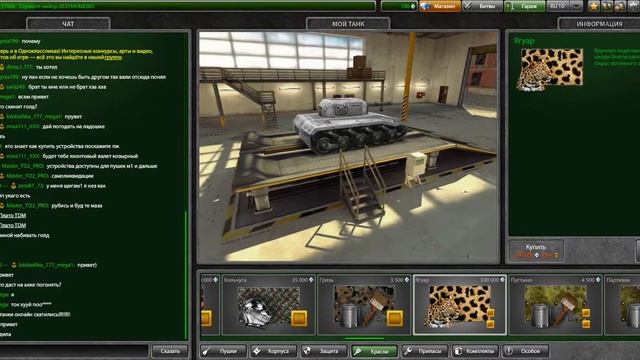Click the gold star icon in top bar
Screen dimensions: 640x360
coord(594,6)
